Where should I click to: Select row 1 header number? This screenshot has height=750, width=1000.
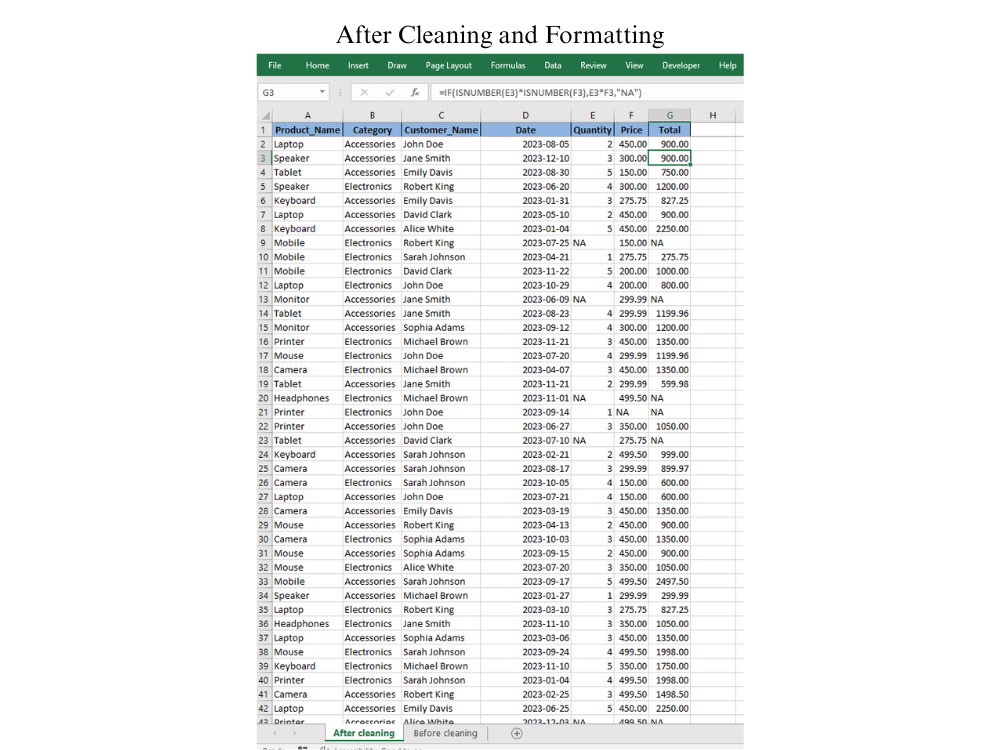[263, 129]
